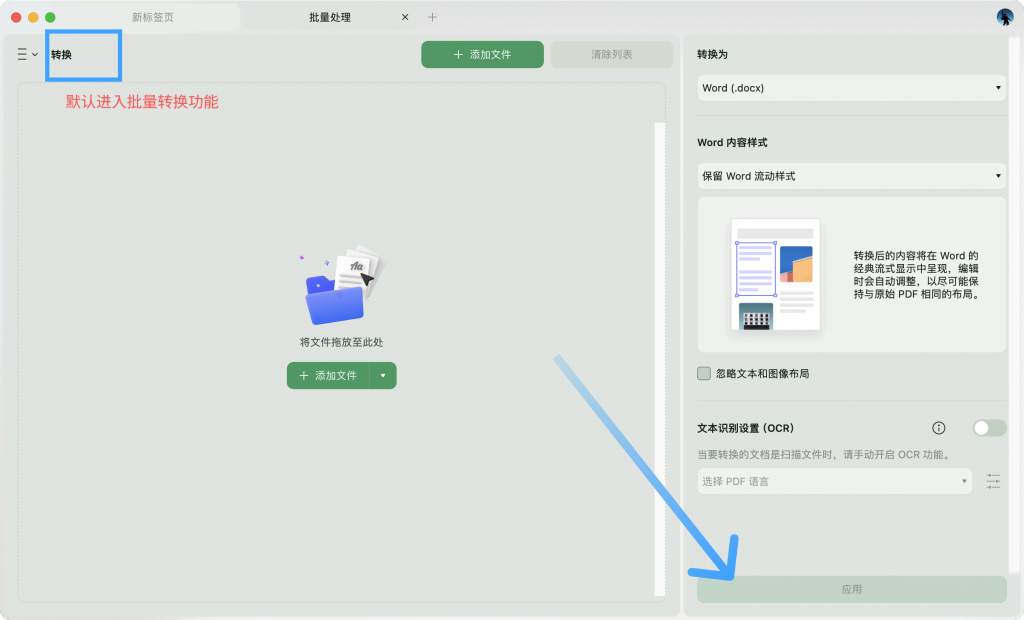
Task: Open the 选择 PDF 语言 dropdown
Action: coord(835,481)
